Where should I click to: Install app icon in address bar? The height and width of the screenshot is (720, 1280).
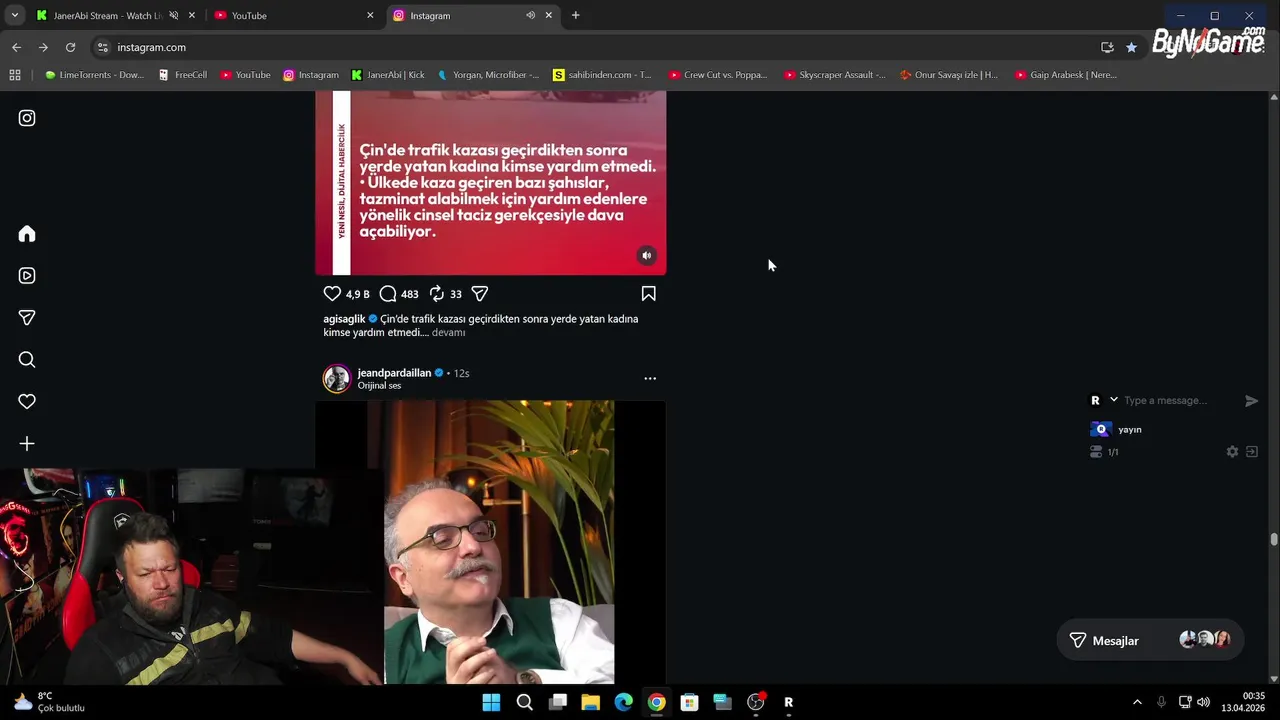point(1107,47)
